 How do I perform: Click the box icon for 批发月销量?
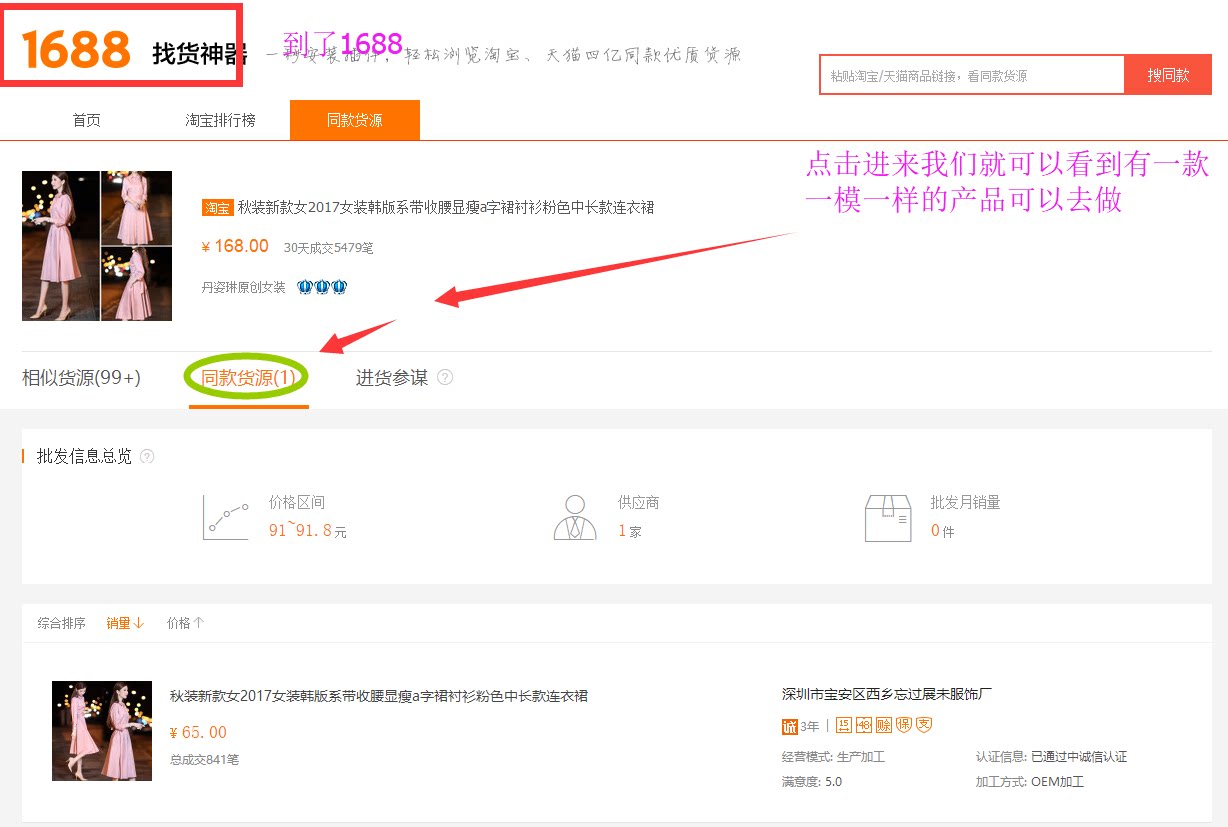tap(888, 517)
